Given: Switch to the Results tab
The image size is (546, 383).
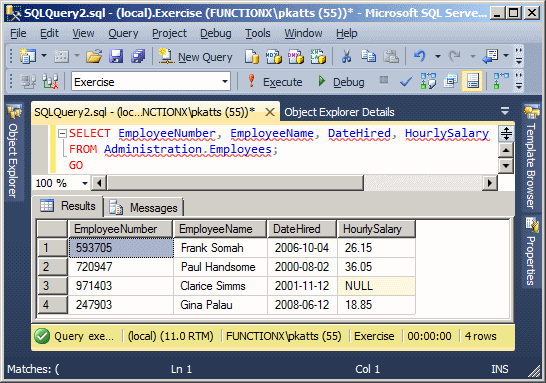Looking at the screenshot, I should (68, 206).
